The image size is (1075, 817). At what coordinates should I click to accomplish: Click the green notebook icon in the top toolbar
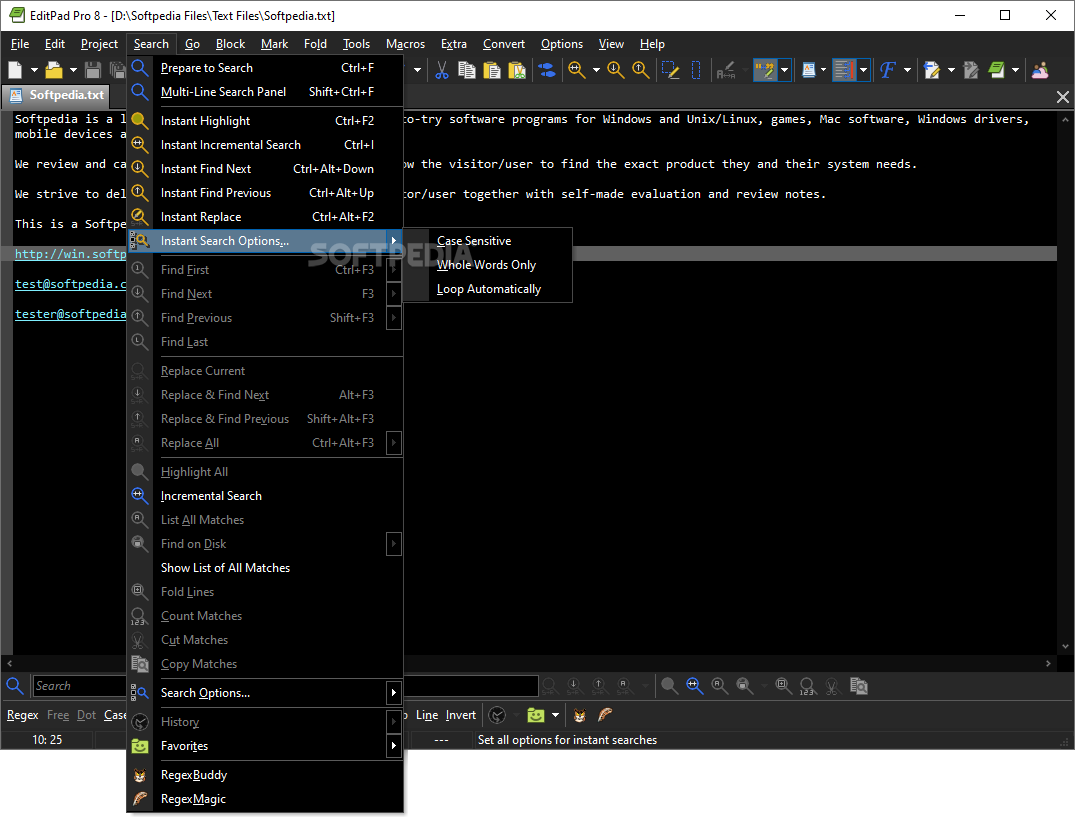click(996, 70)
